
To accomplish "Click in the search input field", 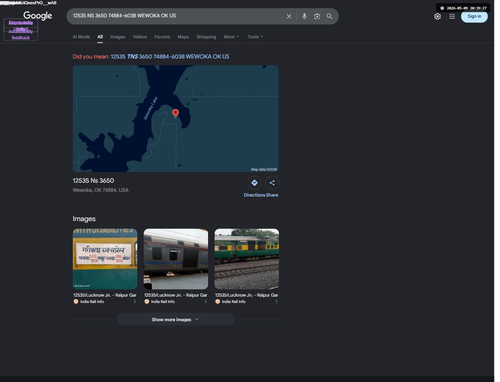I will pos(177,16).
